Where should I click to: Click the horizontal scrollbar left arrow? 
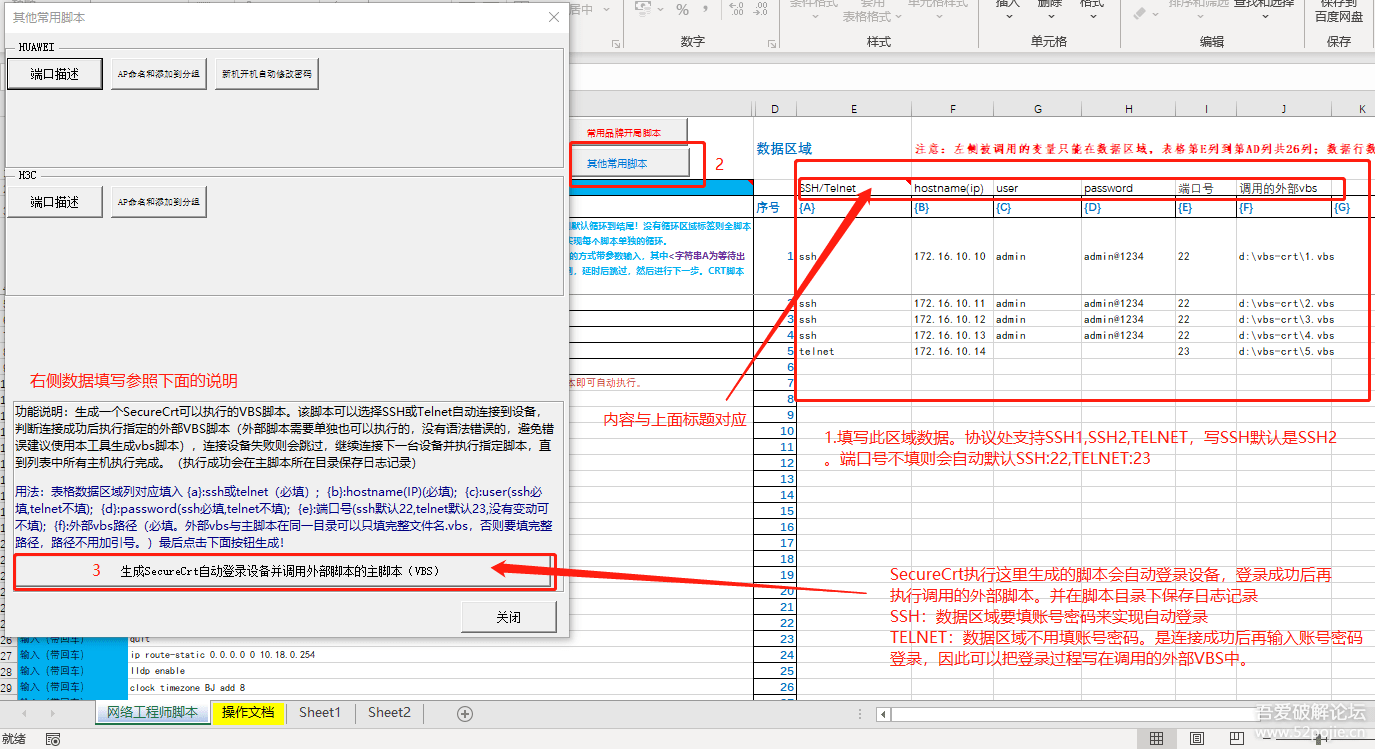point(882,714)
